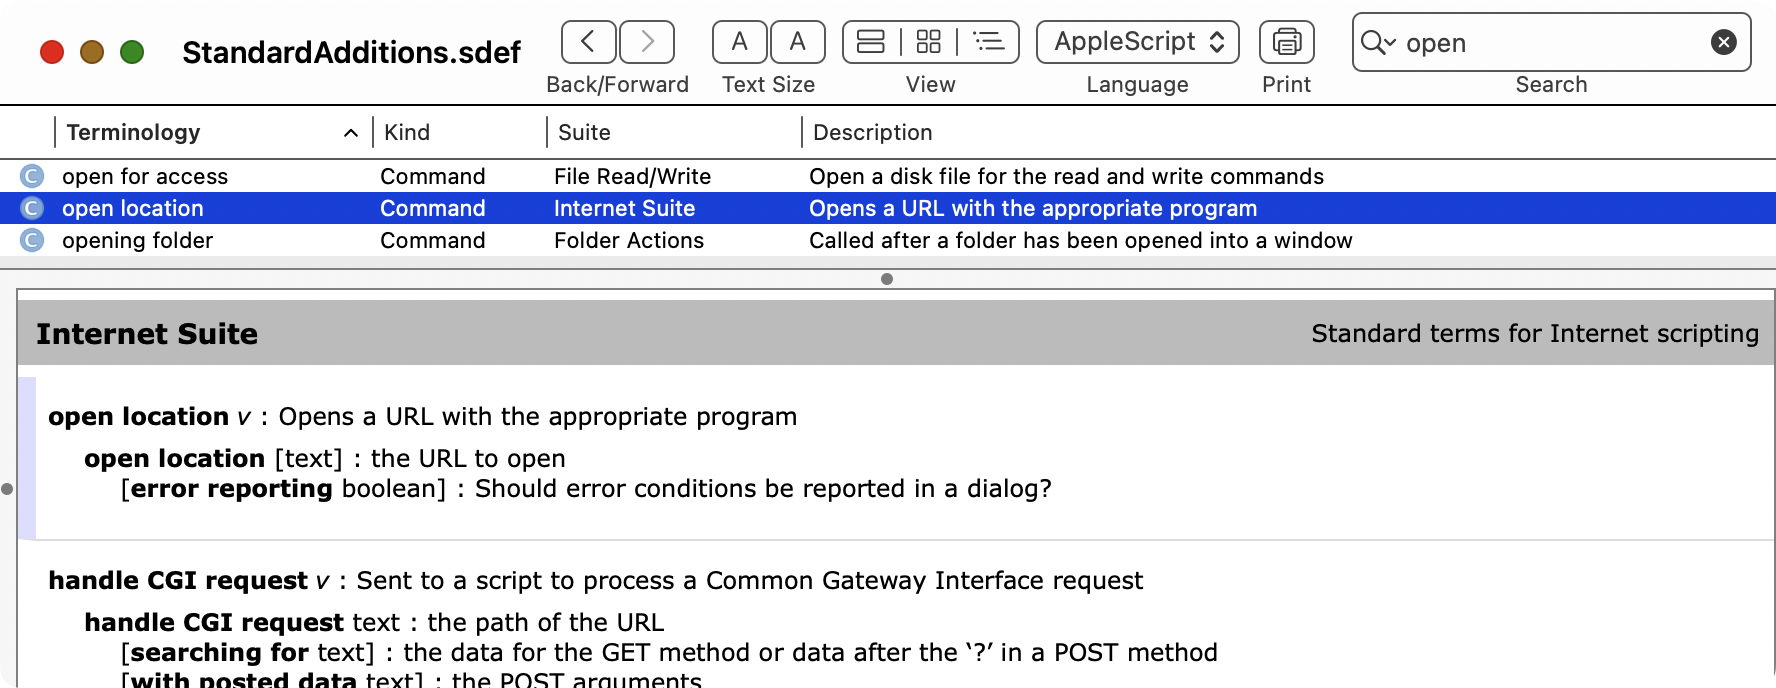Decrease text size with small A
This screenshot has height=688, width=1776.
739,41
